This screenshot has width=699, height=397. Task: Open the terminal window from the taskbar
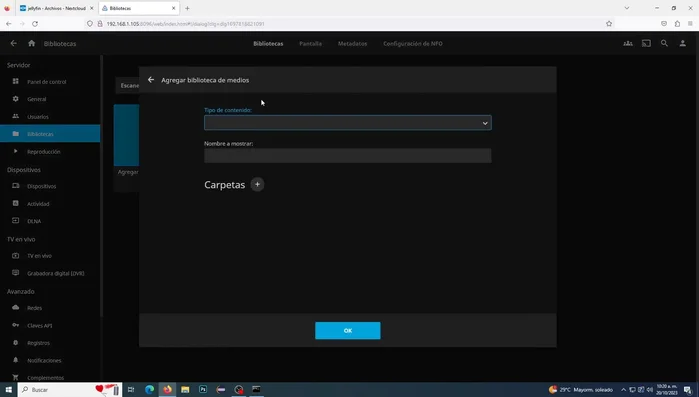tap(256, 389)
